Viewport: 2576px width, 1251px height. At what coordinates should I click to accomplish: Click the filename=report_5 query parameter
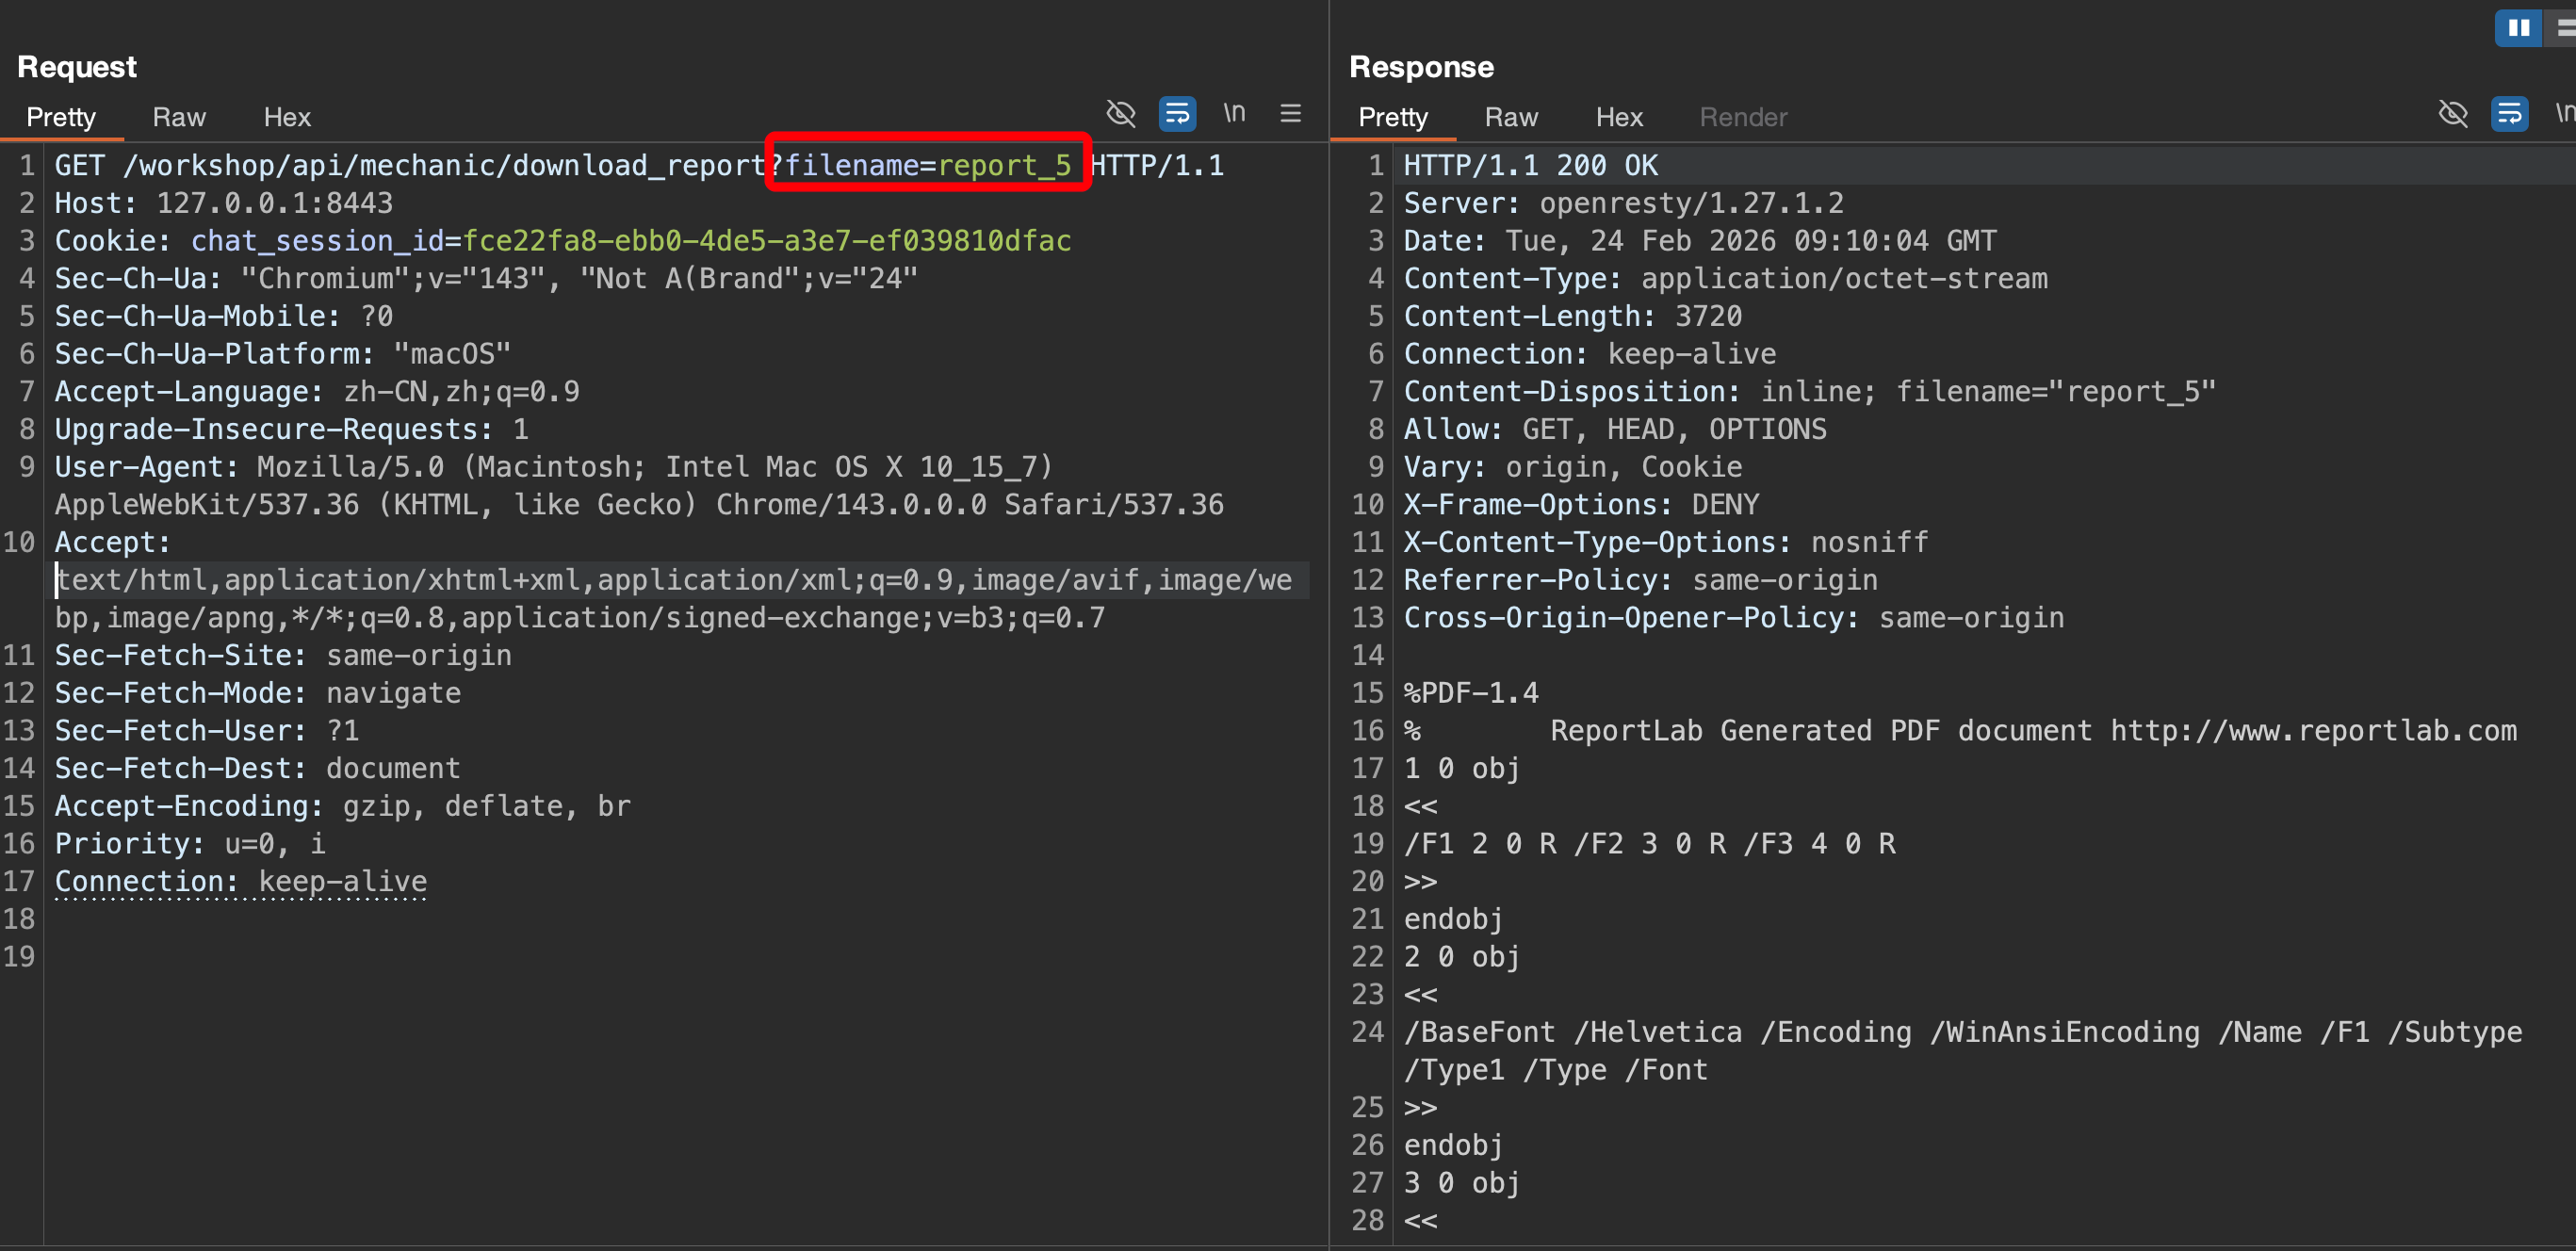pos(927,165)
